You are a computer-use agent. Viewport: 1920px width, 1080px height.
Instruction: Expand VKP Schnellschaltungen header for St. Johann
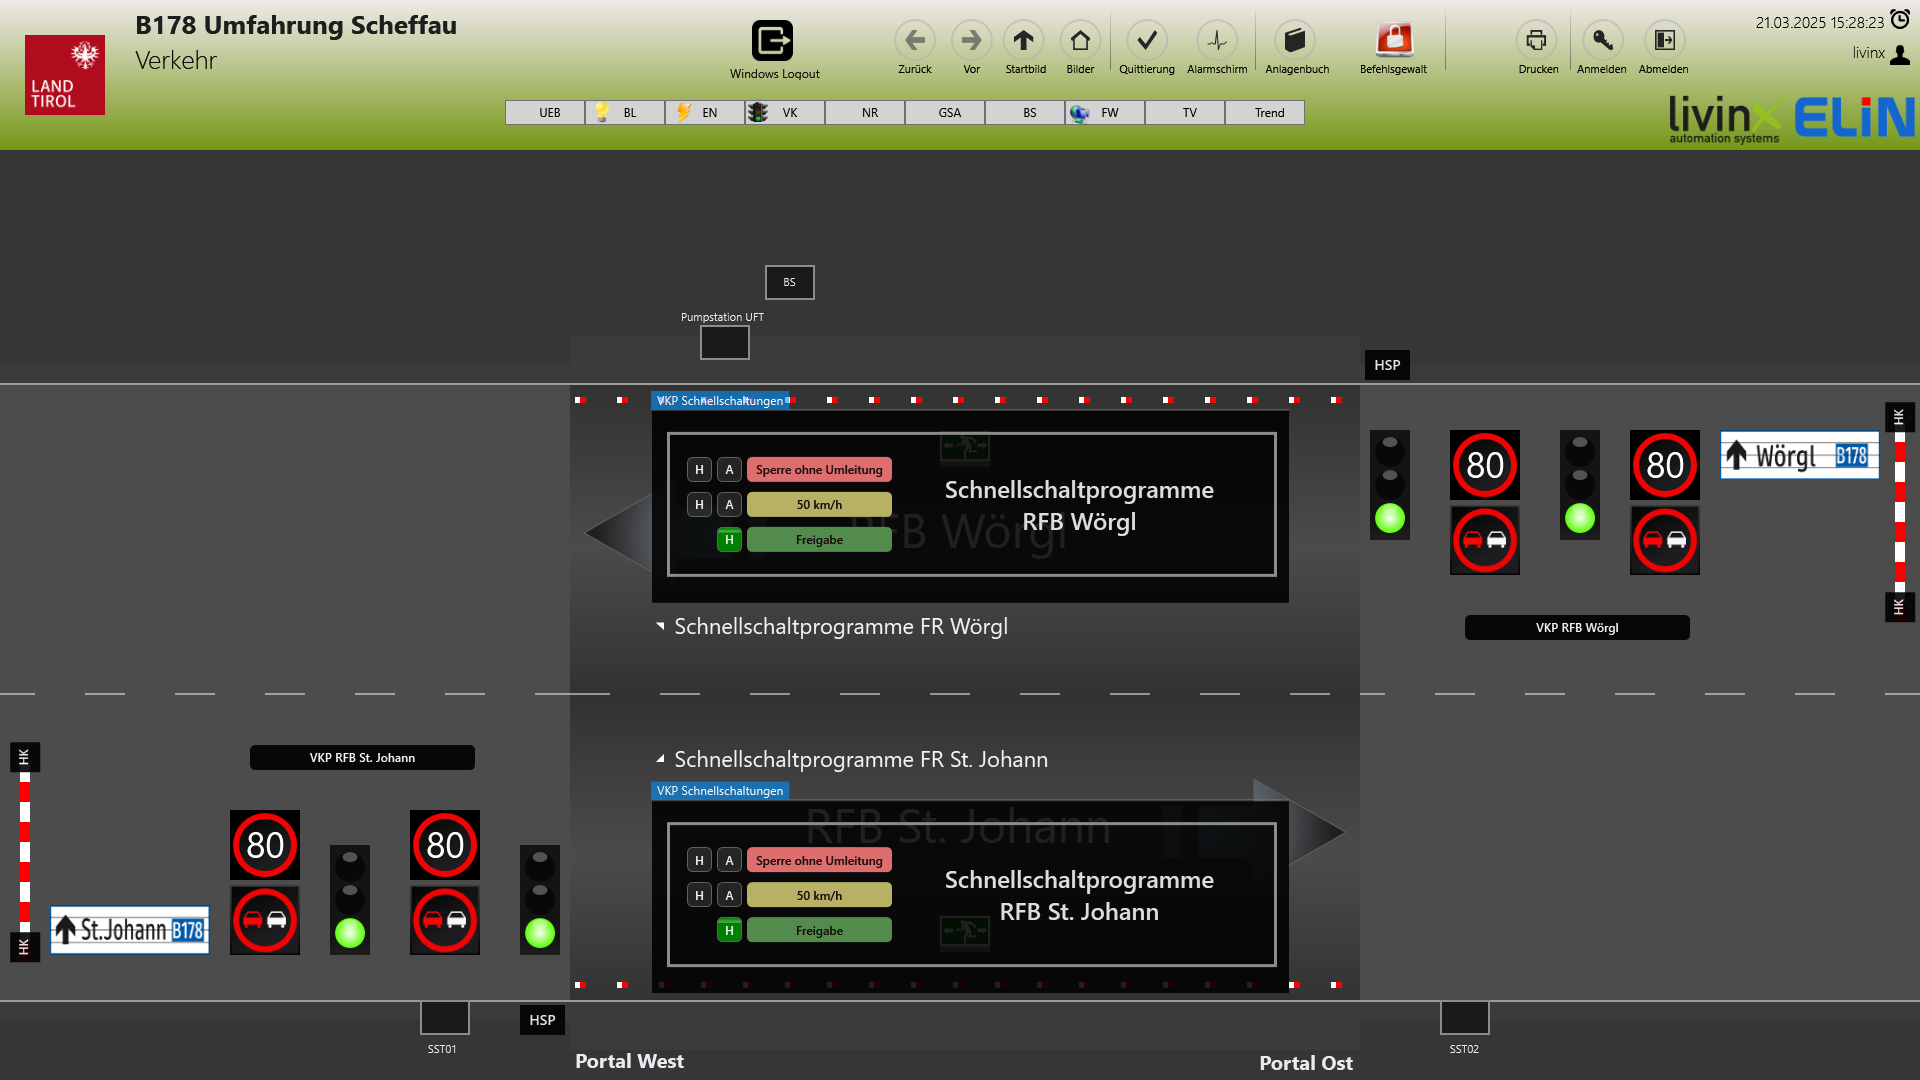720,791
